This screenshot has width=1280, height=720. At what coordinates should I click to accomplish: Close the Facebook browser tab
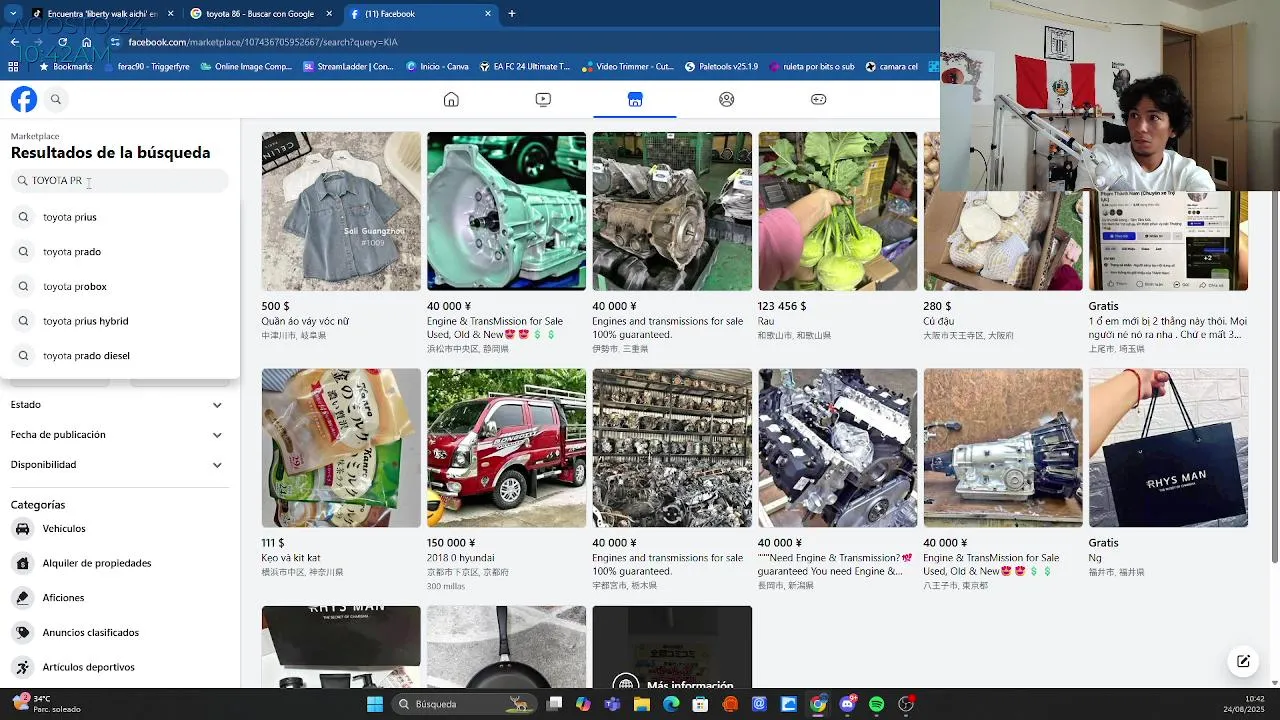point(488,14)
